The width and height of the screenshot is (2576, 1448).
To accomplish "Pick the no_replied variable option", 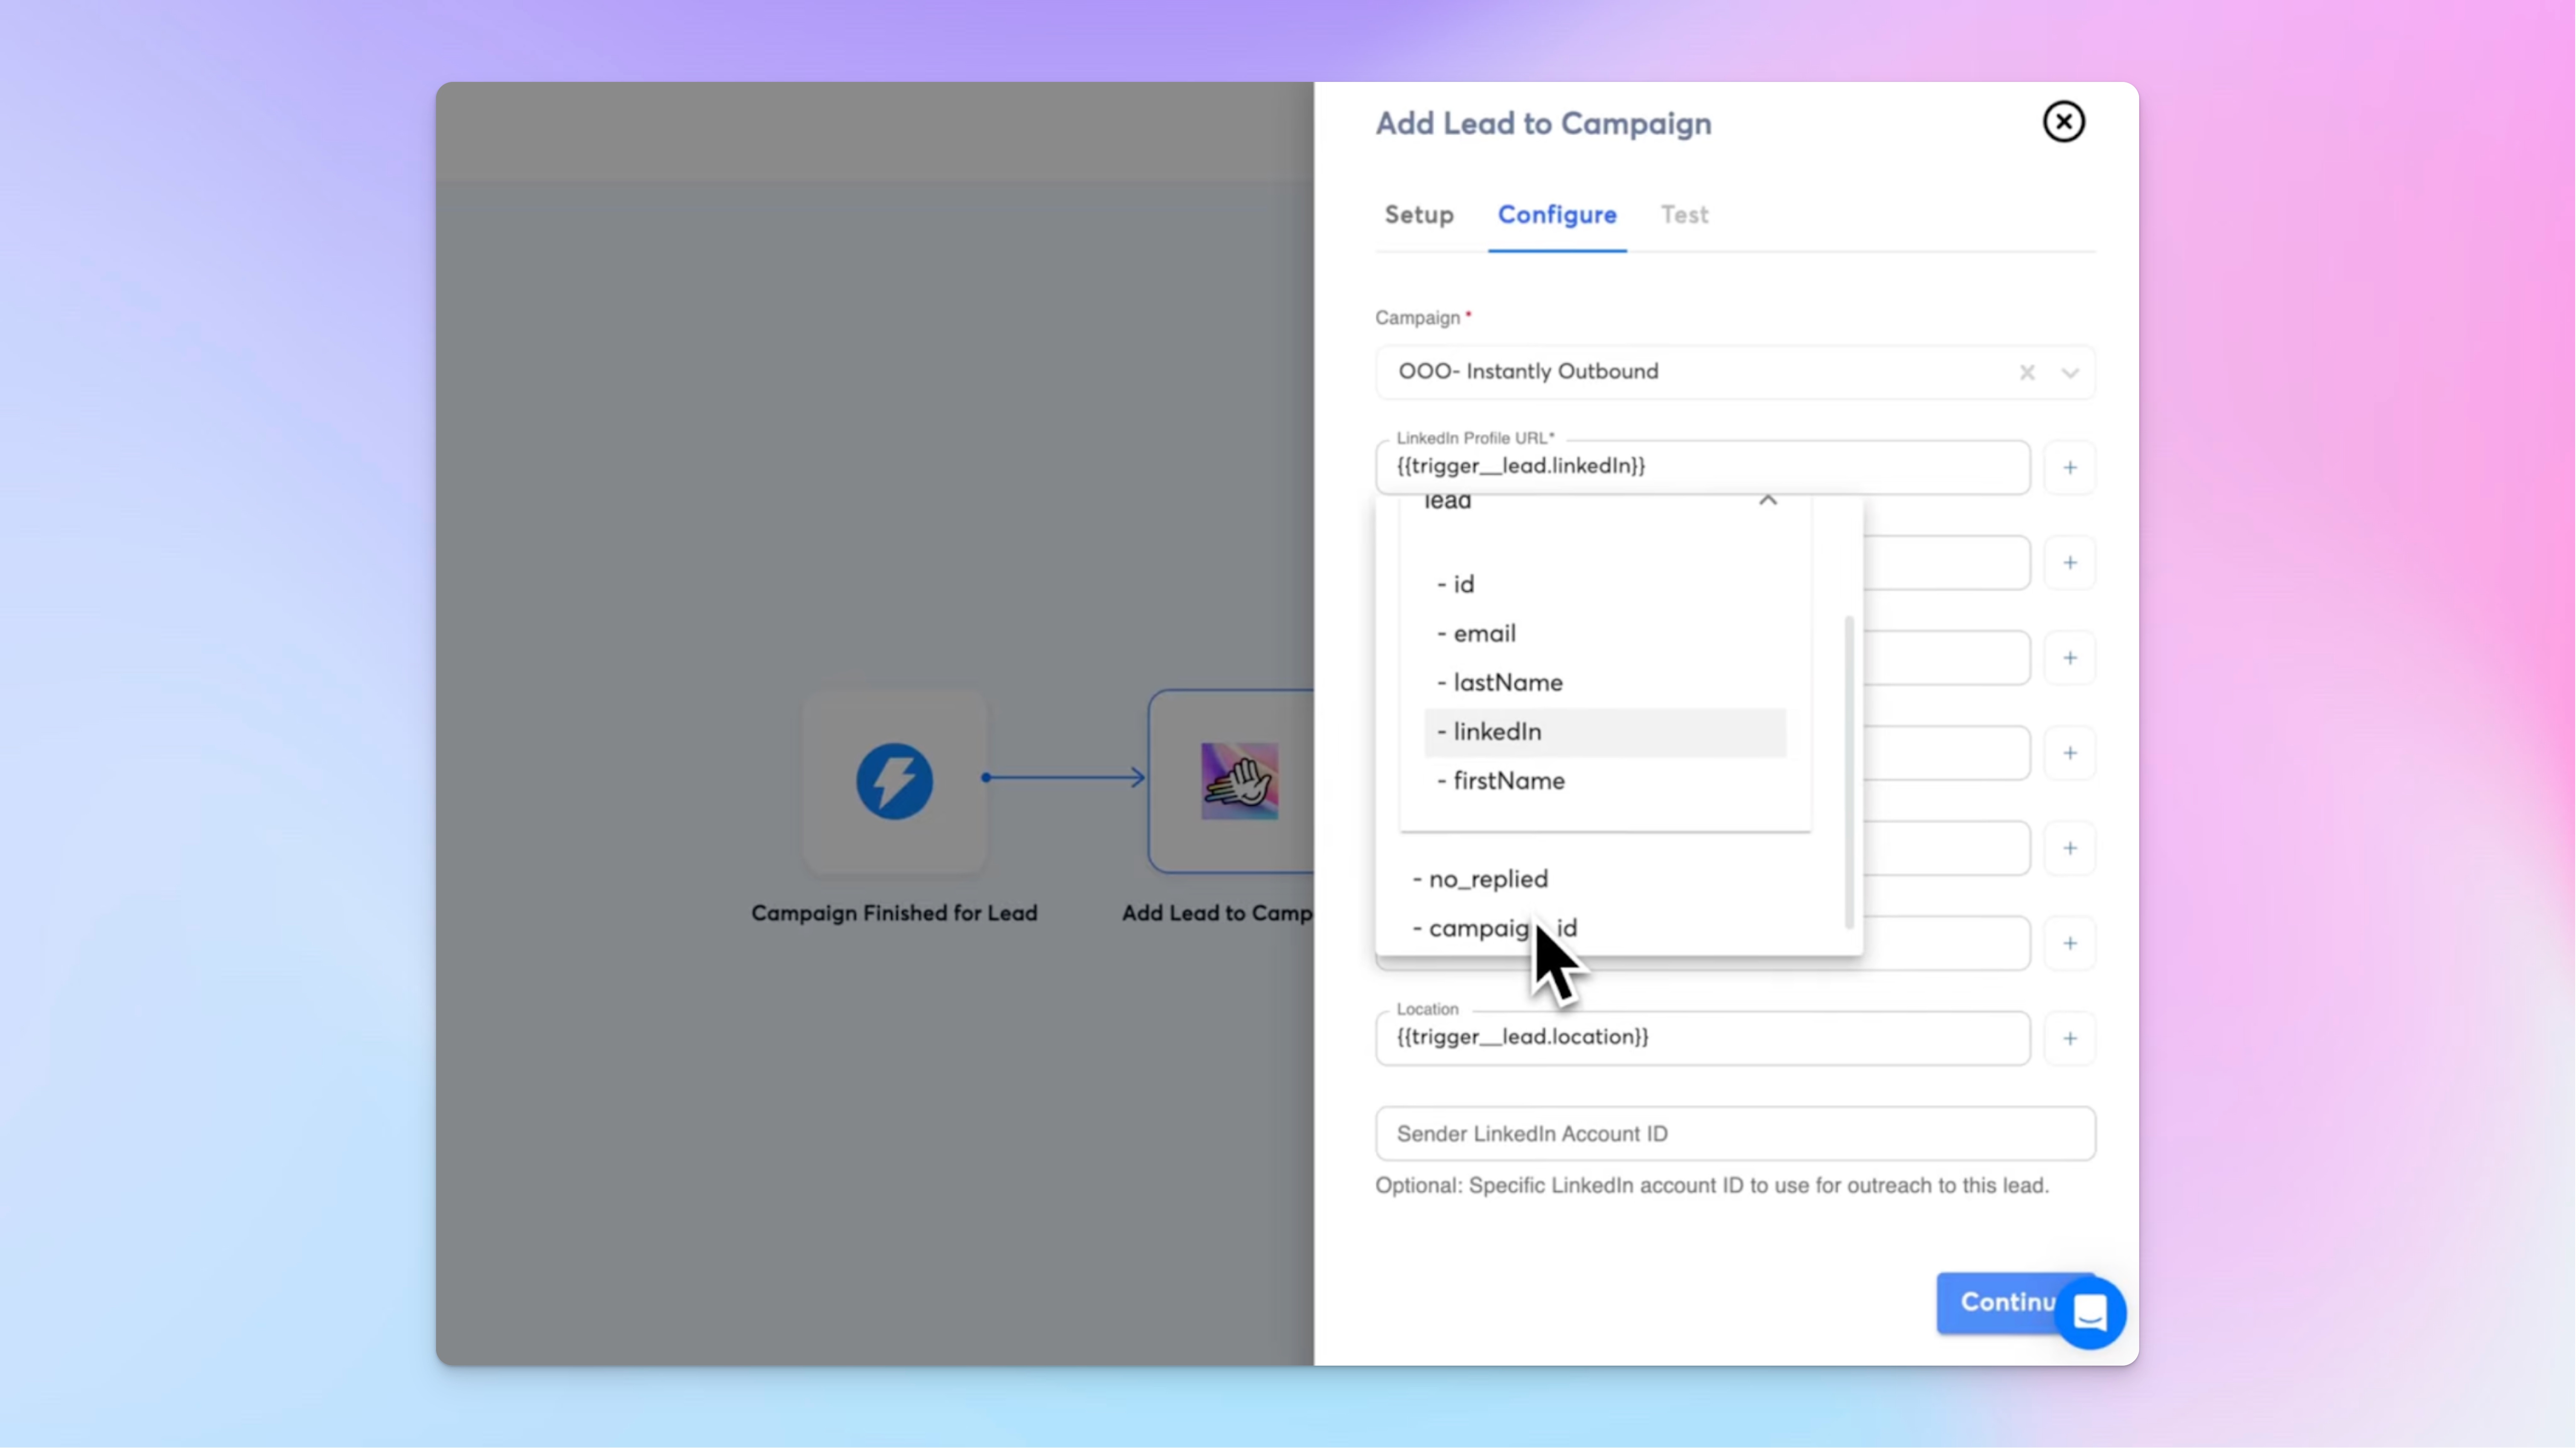I will point(1487,879).
